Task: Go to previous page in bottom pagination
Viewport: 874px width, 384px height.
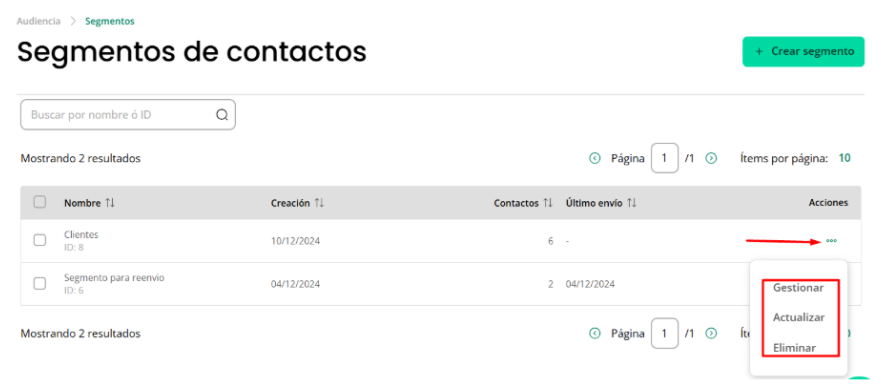Action: coord(595,333)
